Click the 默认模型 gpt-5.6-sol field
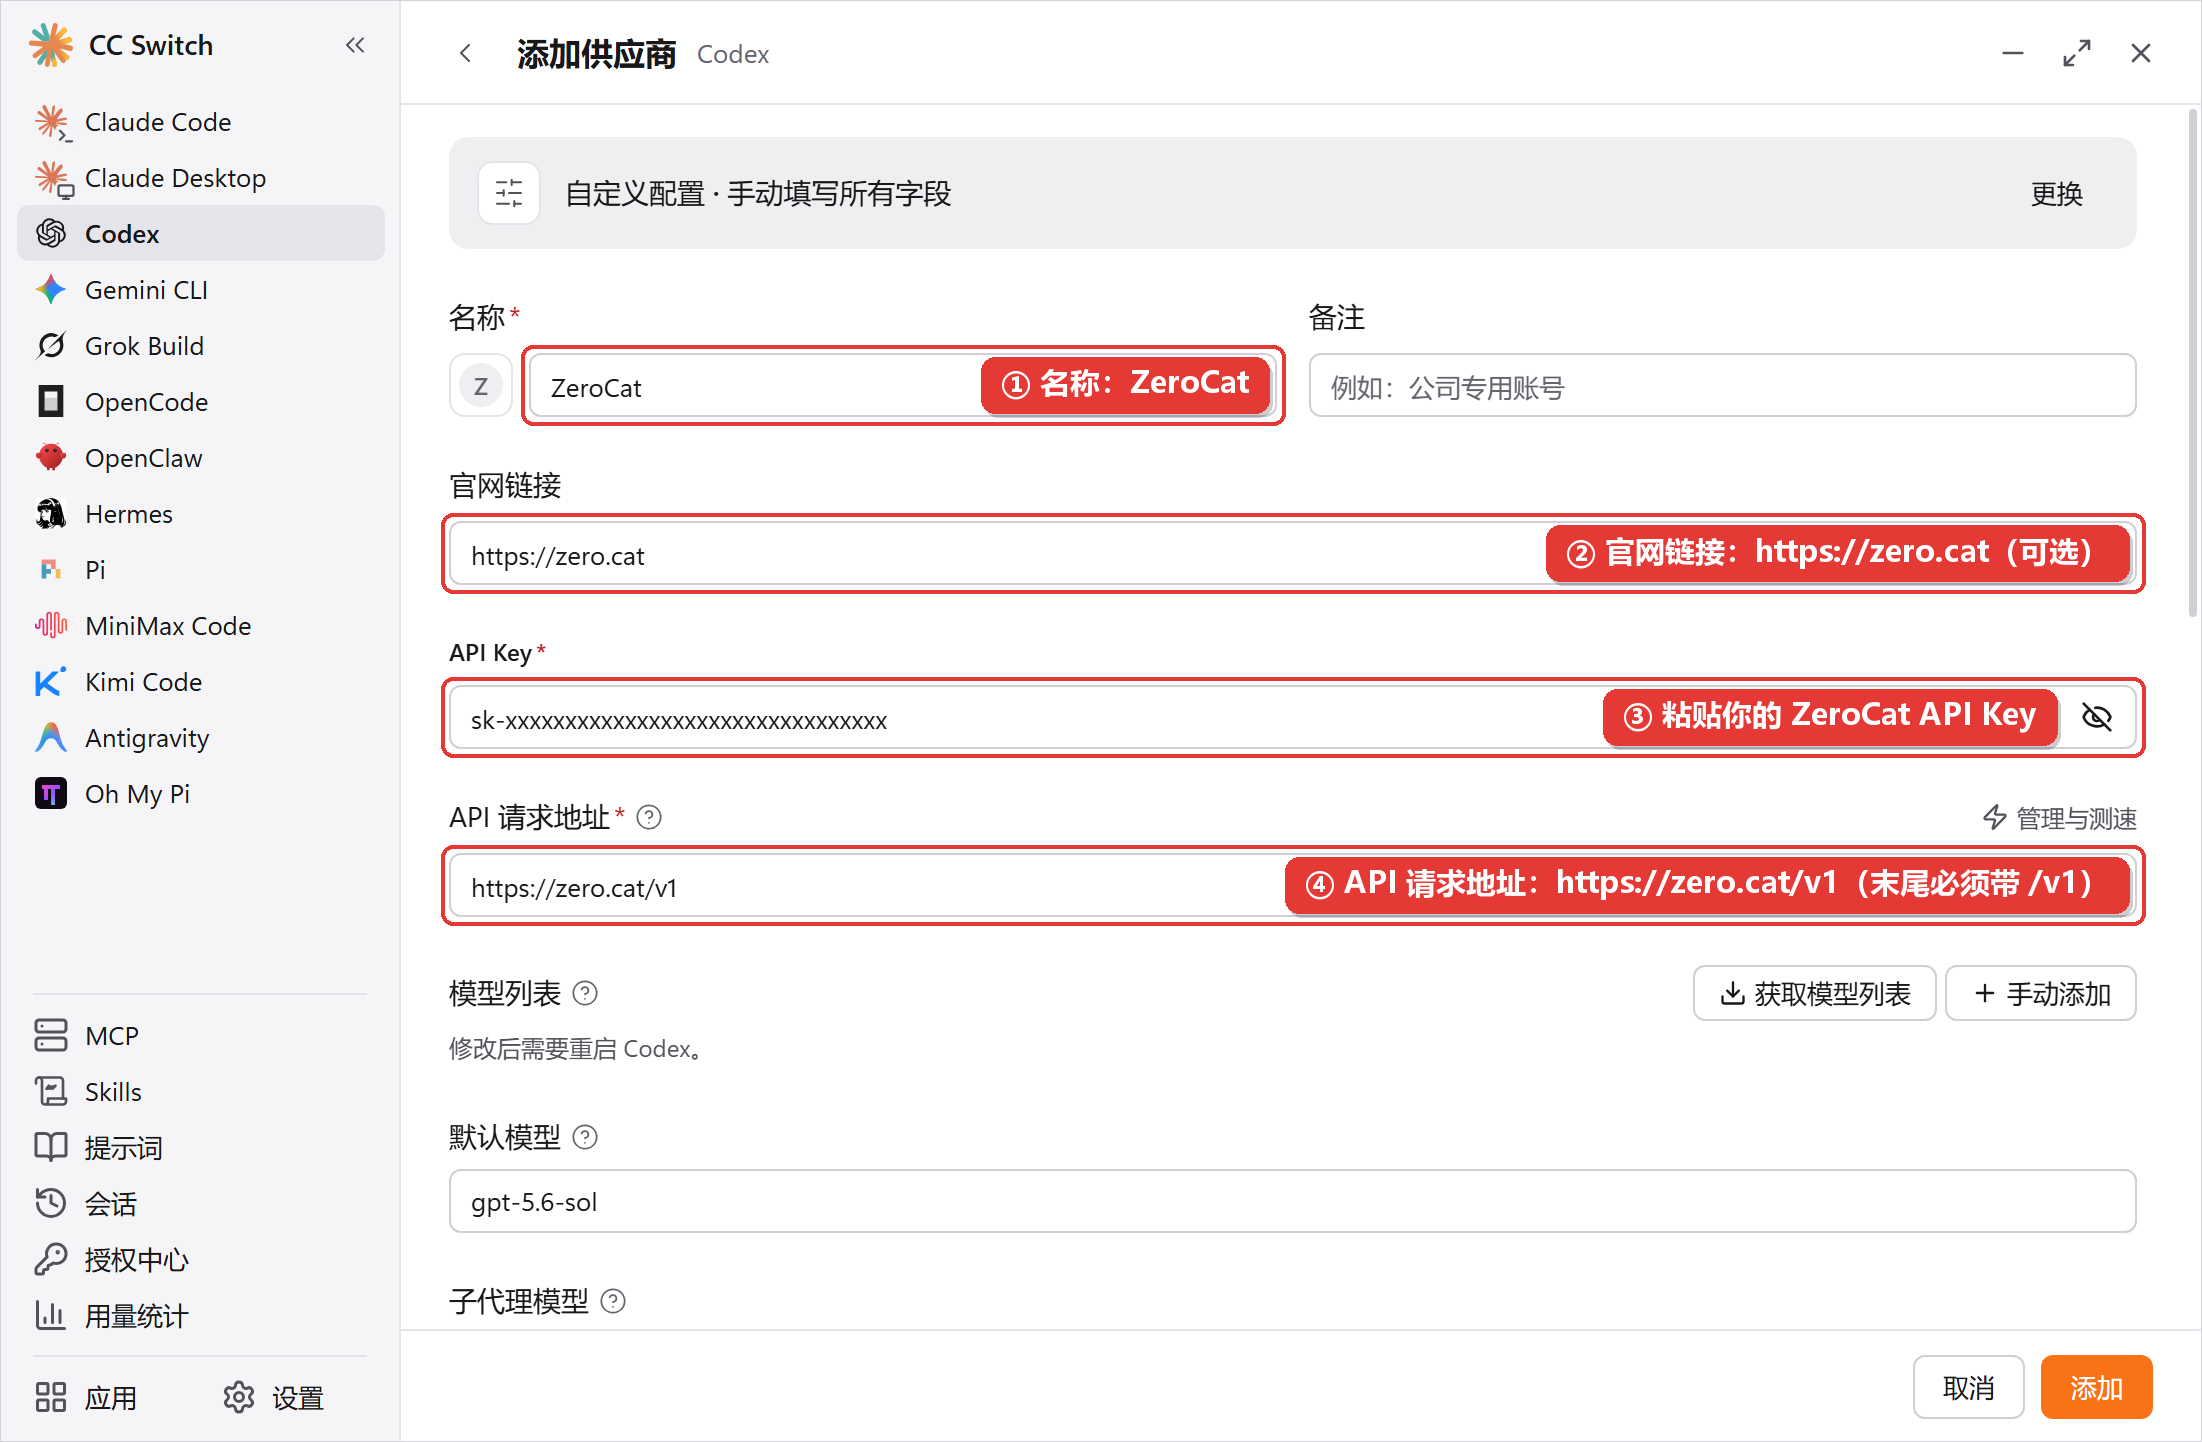2202x1442 pixels. pos(1292,1201)
